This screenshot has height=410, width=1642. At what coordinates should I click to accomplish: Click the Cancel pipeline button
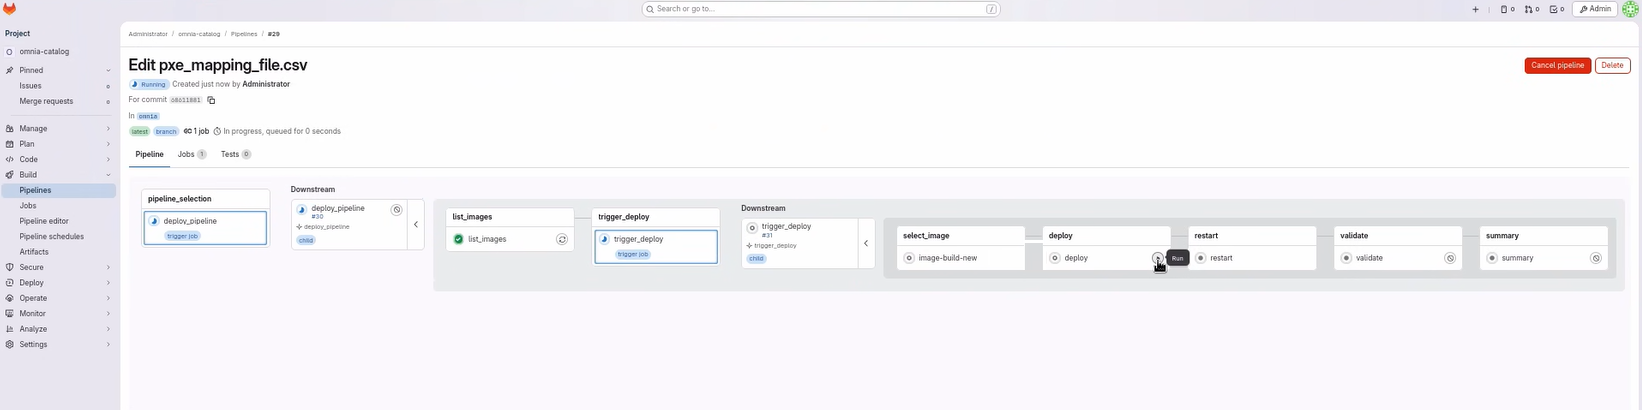coord(1557,65)
